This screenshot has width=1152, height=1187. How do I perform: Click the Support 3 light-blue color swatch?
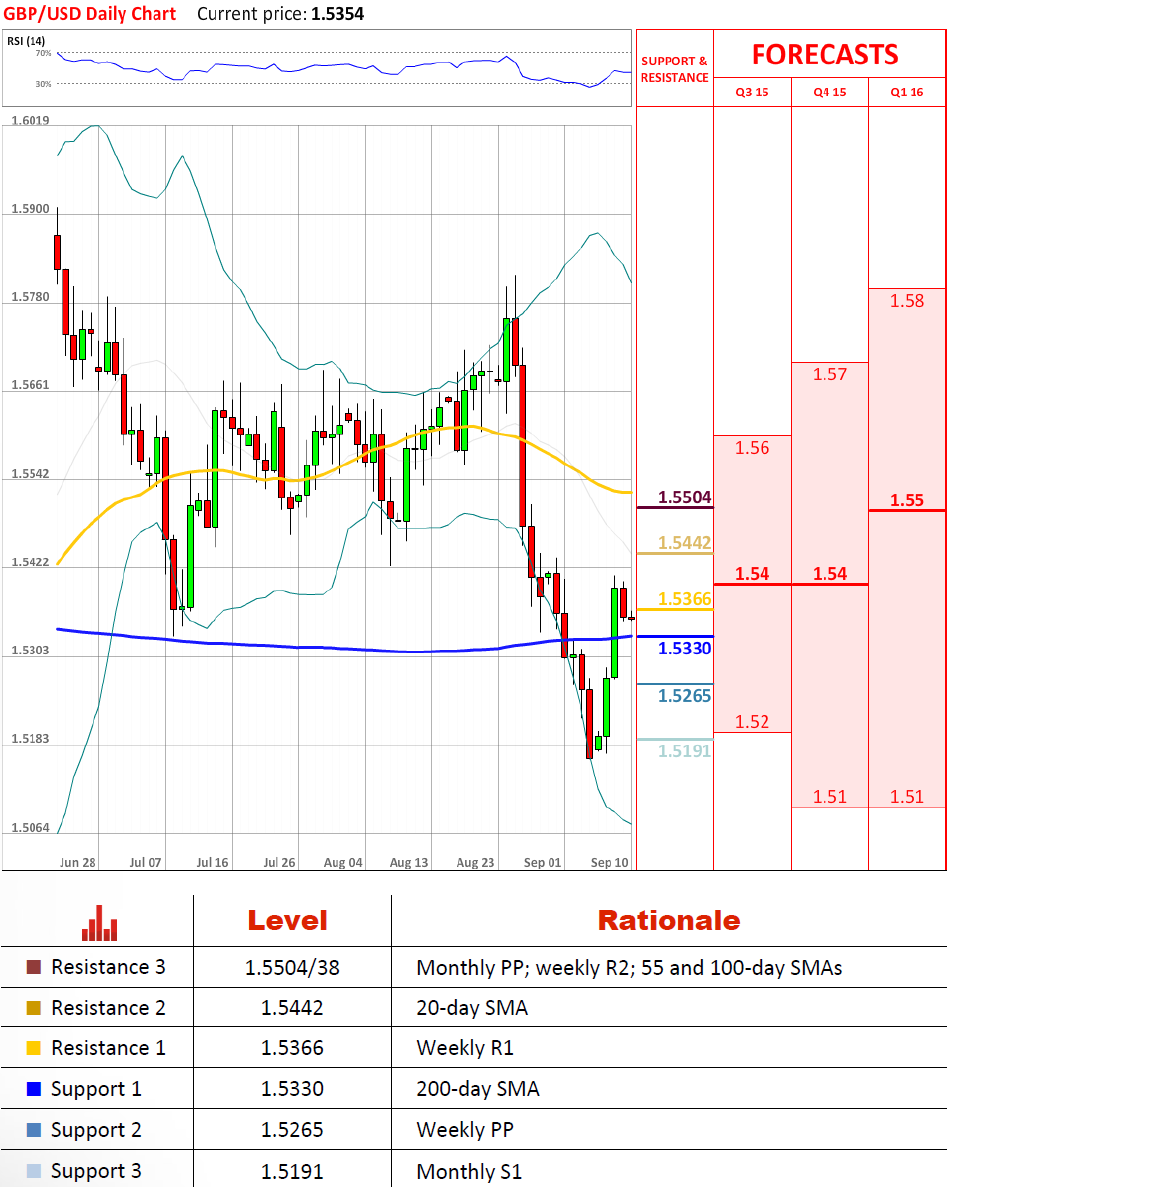point(33,1170)
